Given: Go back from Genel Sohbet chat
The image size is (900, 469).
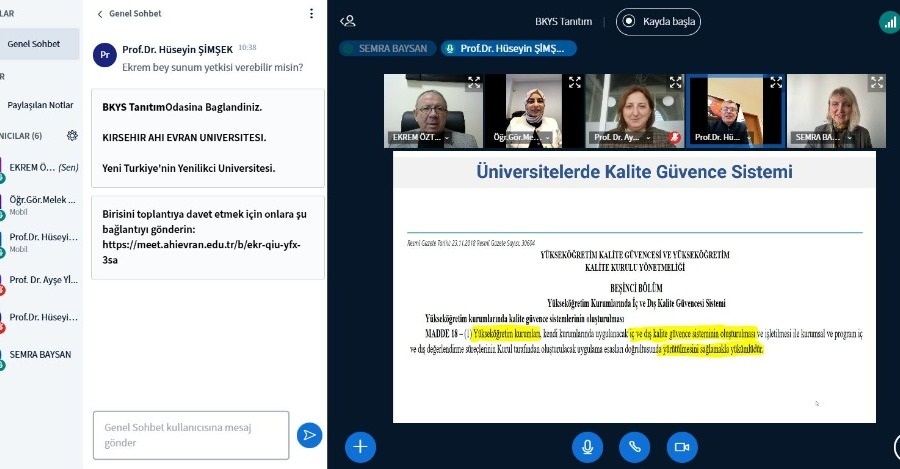Looking at the screenshot, I should click(100, 14).
